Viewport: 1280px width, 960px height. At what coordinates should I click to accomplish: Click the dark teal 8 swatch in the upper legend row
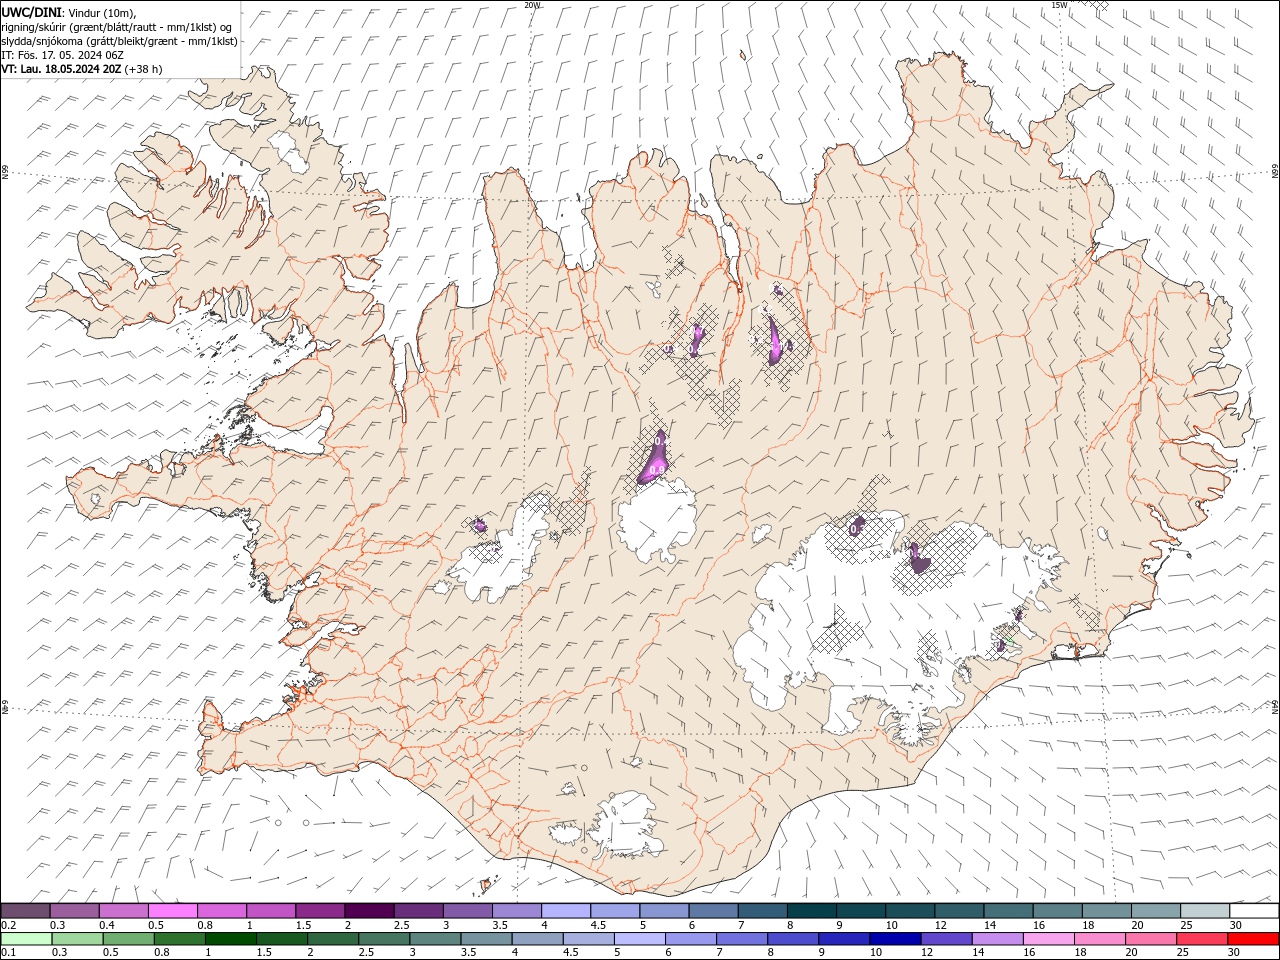pos(811,911)
